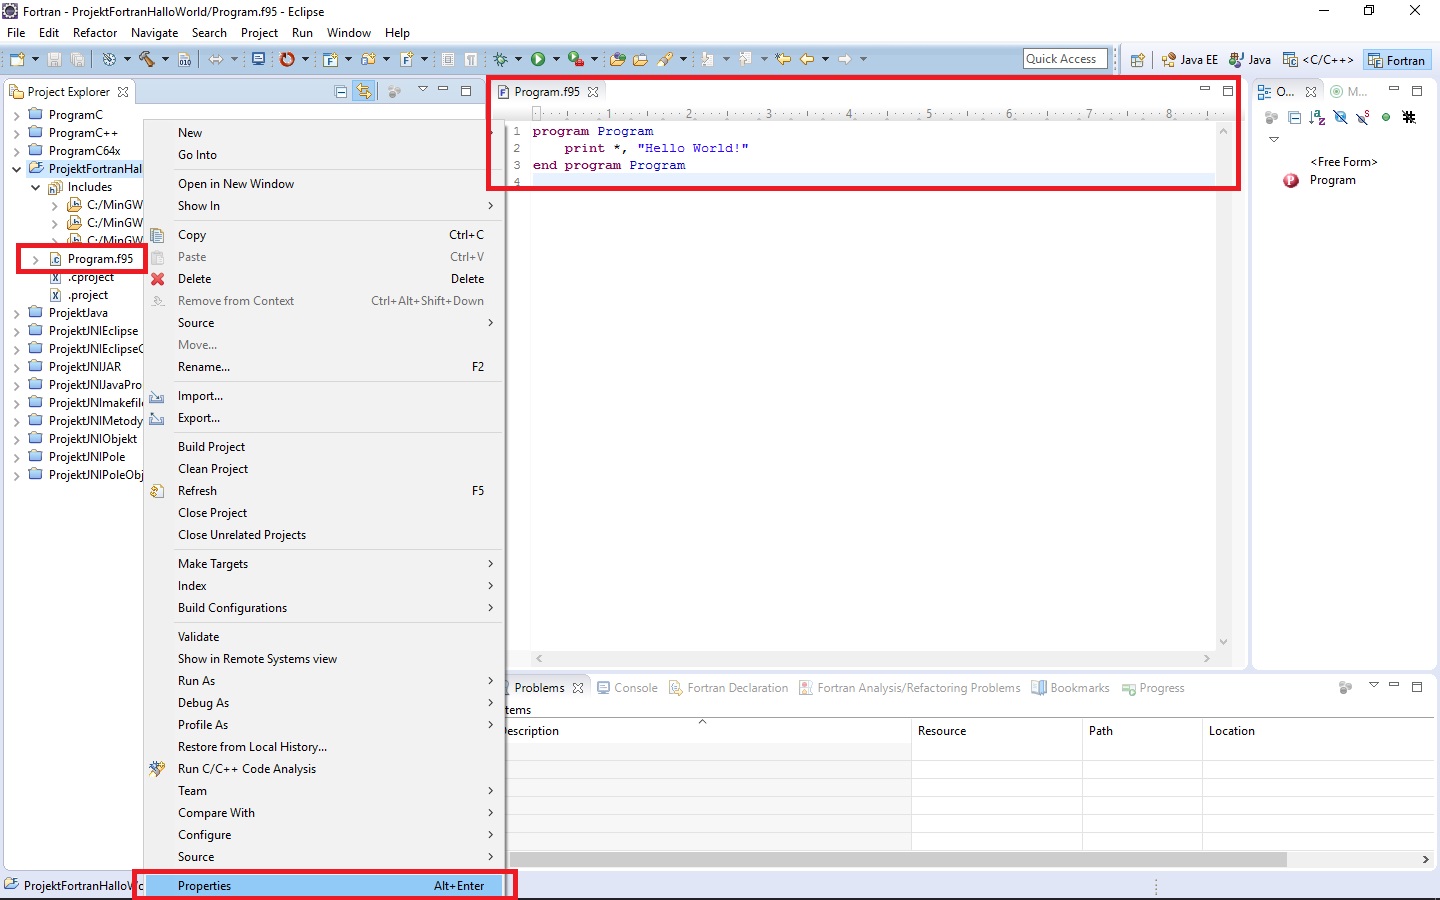
Task: Expand the ProgramC project tree node
Action: click(x=16, y=116)
